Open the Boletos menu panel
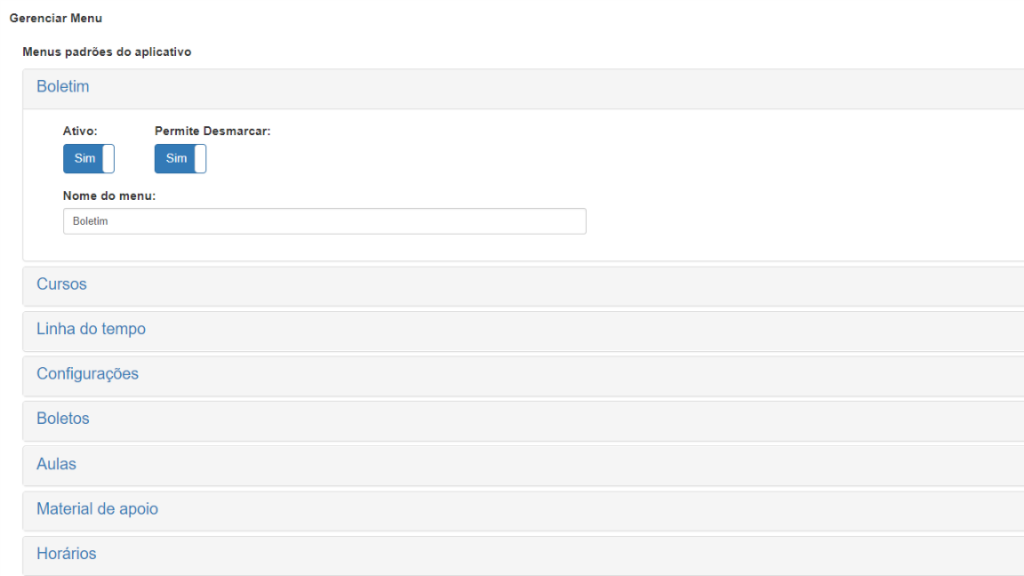This screenshot has height=576, width=1024. [63, 419]
